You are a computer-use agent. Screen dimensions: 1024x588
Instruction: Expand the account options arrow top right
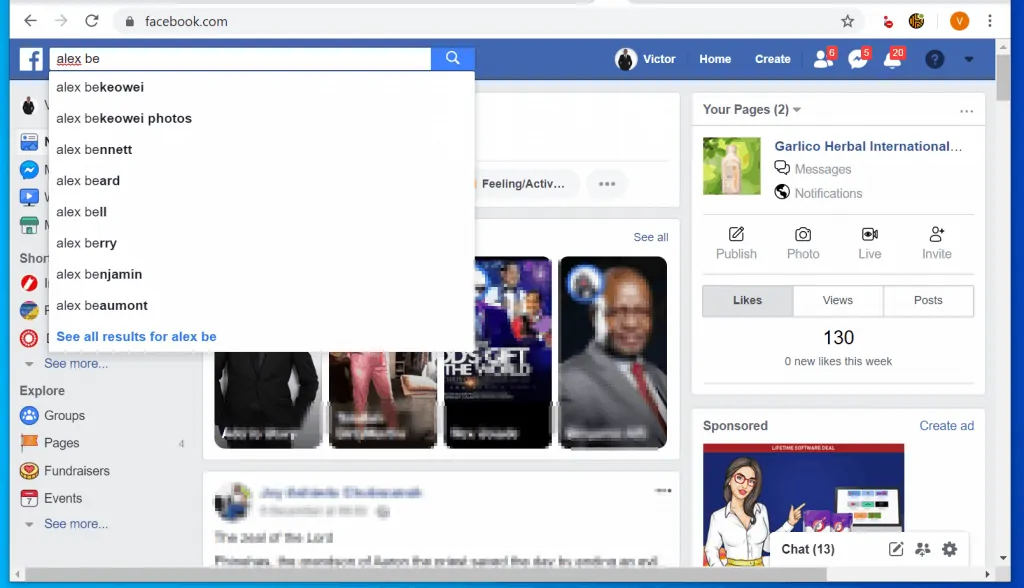coord(968,59)
